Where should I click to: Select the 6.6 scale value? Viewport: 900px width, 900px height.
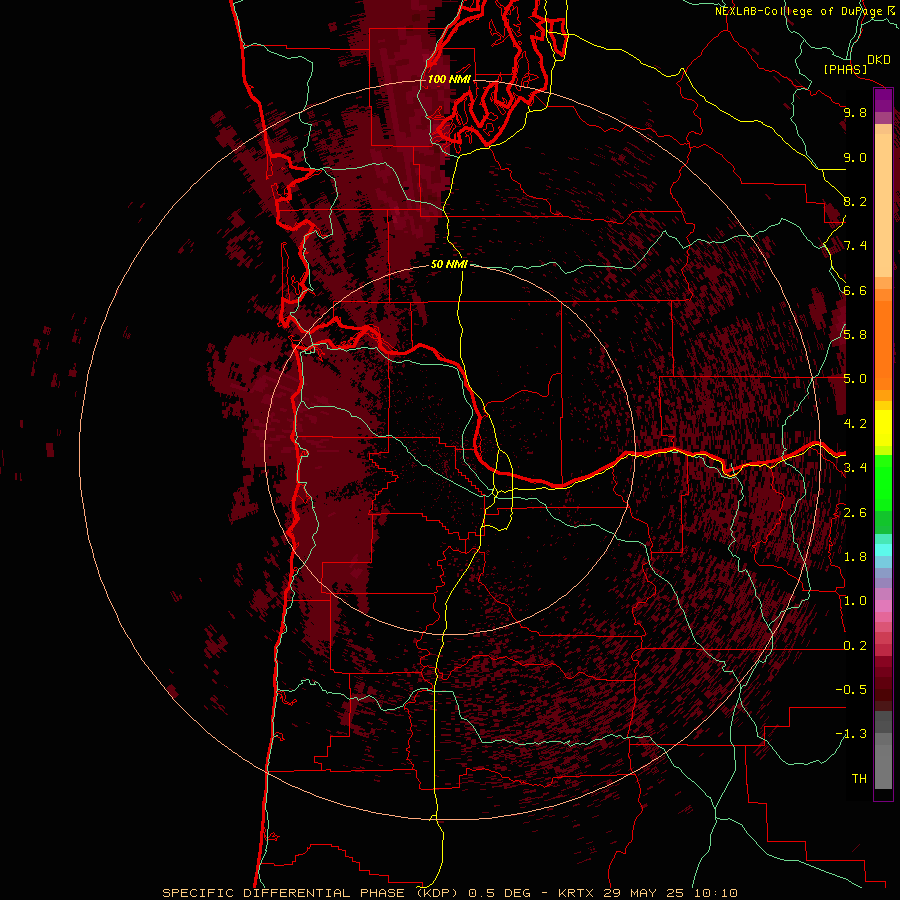click(855, 290)
